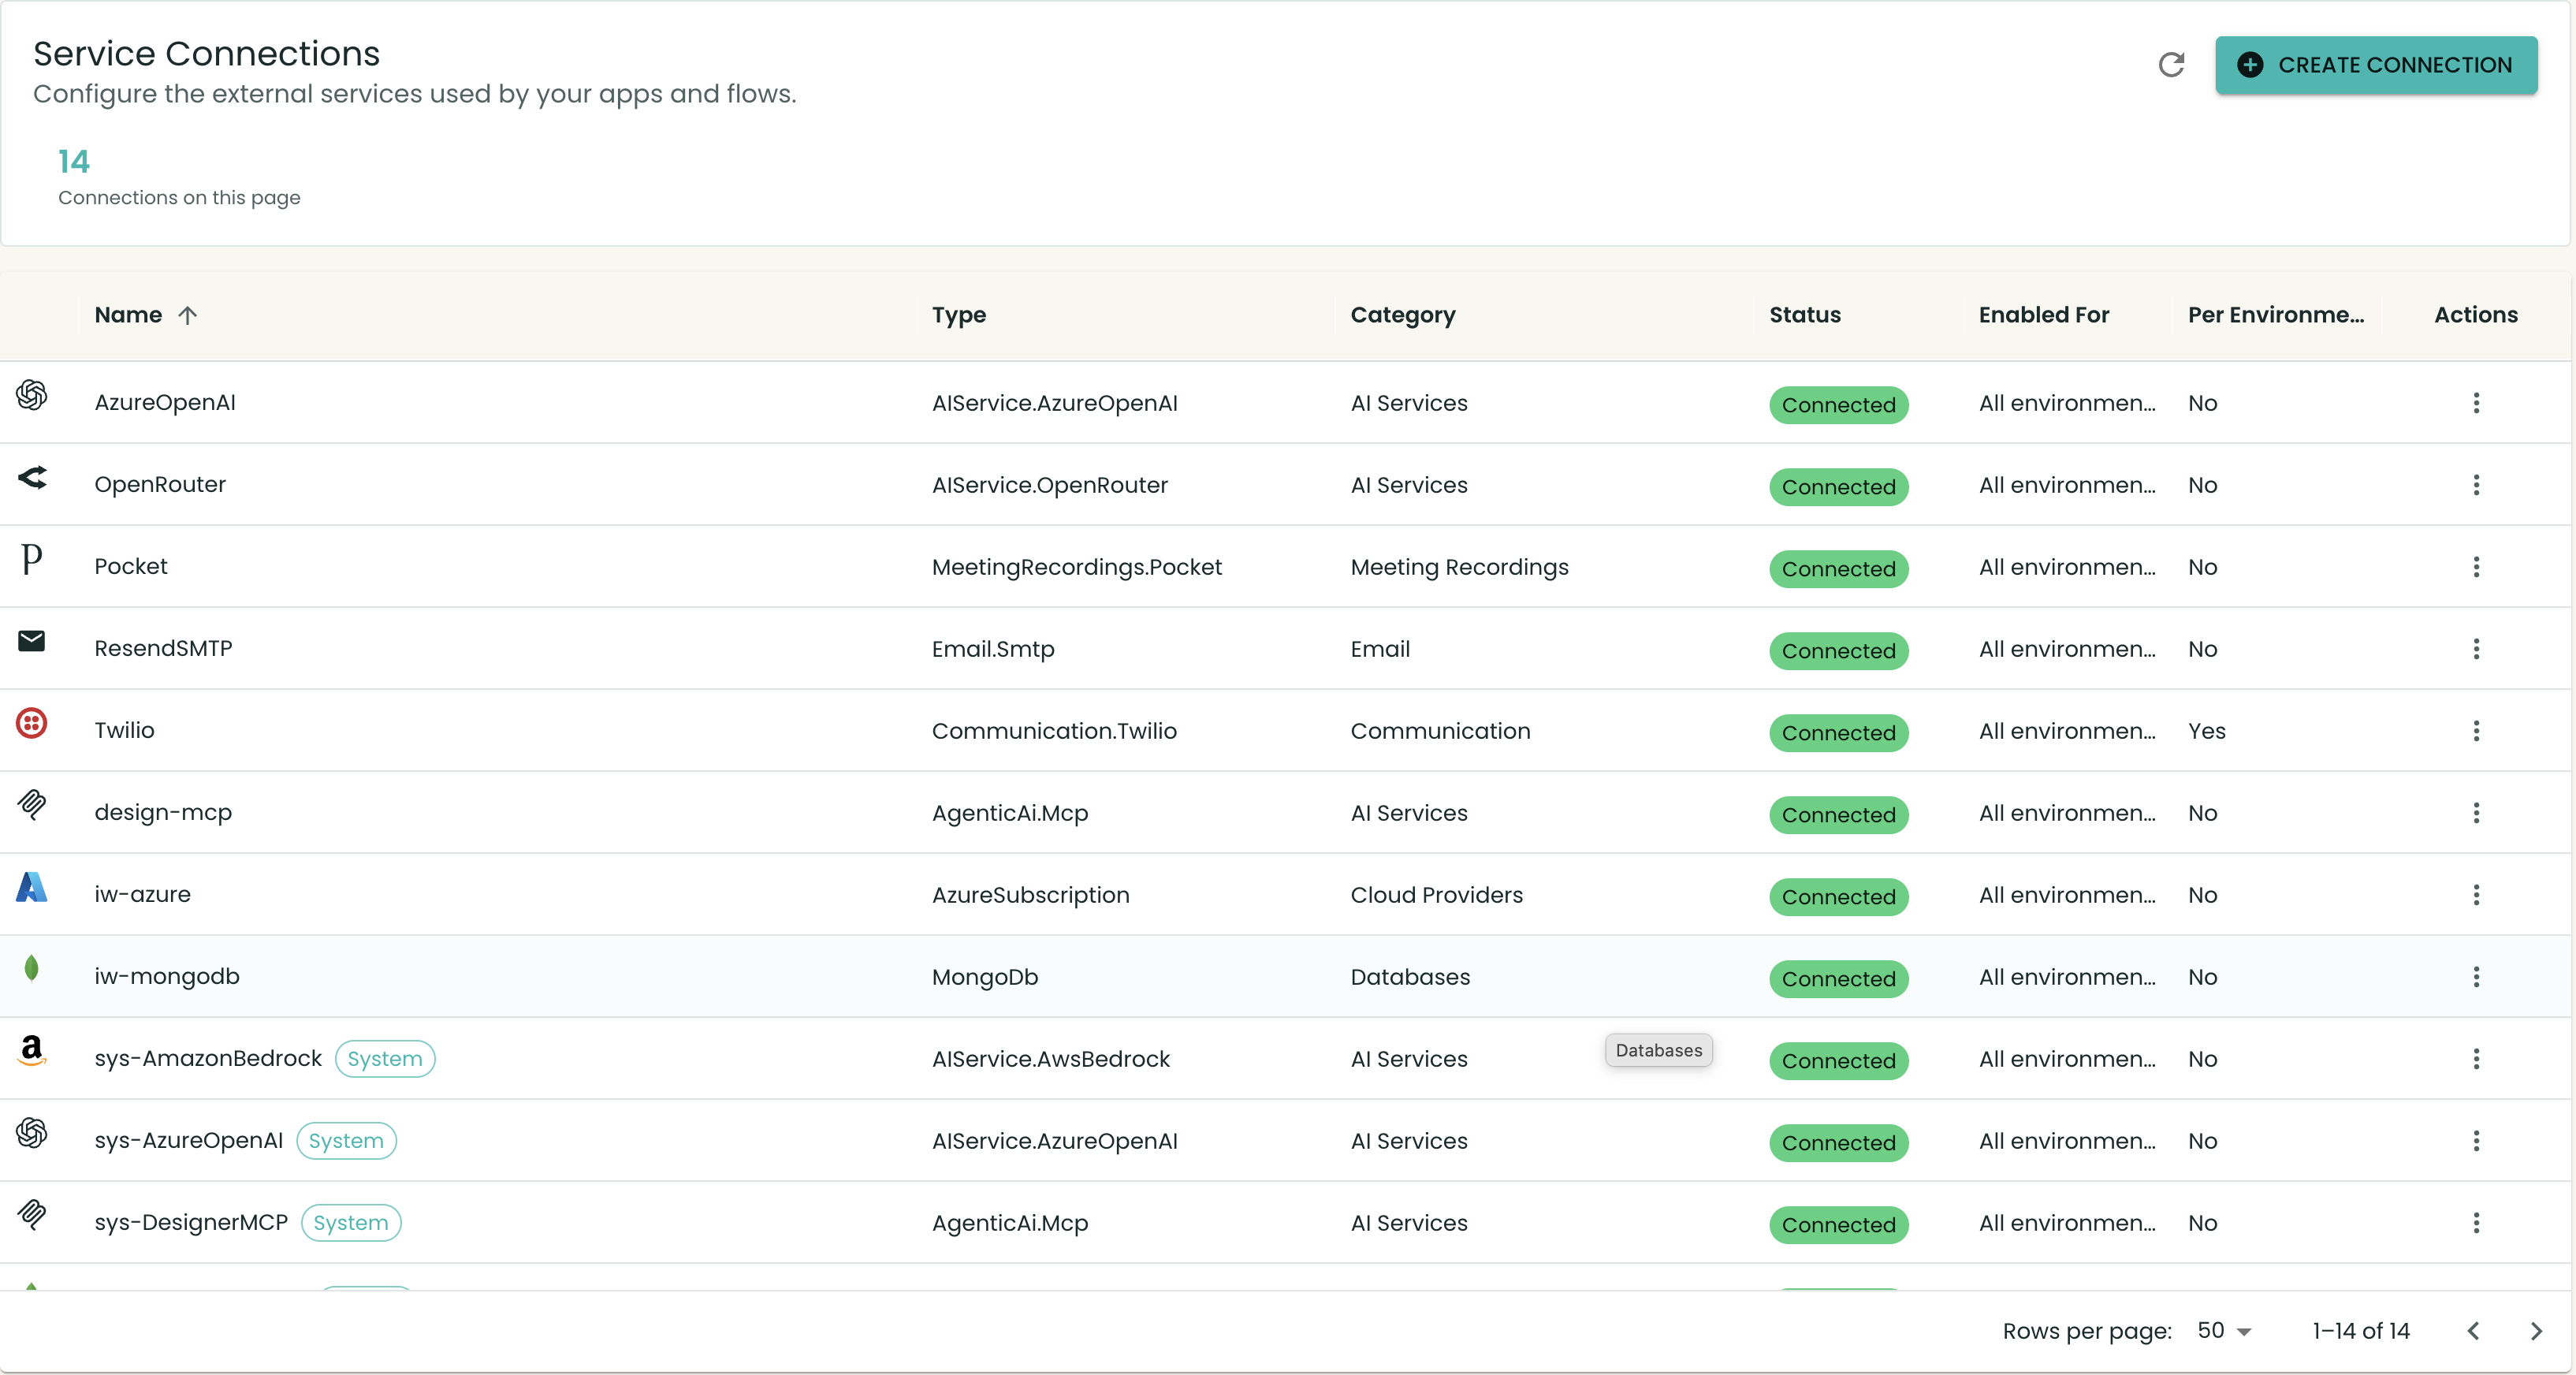Image resolution: width=2576 pixels, height=1375 pixels.
Task: Go to the next page arrow
Action: (2536, 1331)
